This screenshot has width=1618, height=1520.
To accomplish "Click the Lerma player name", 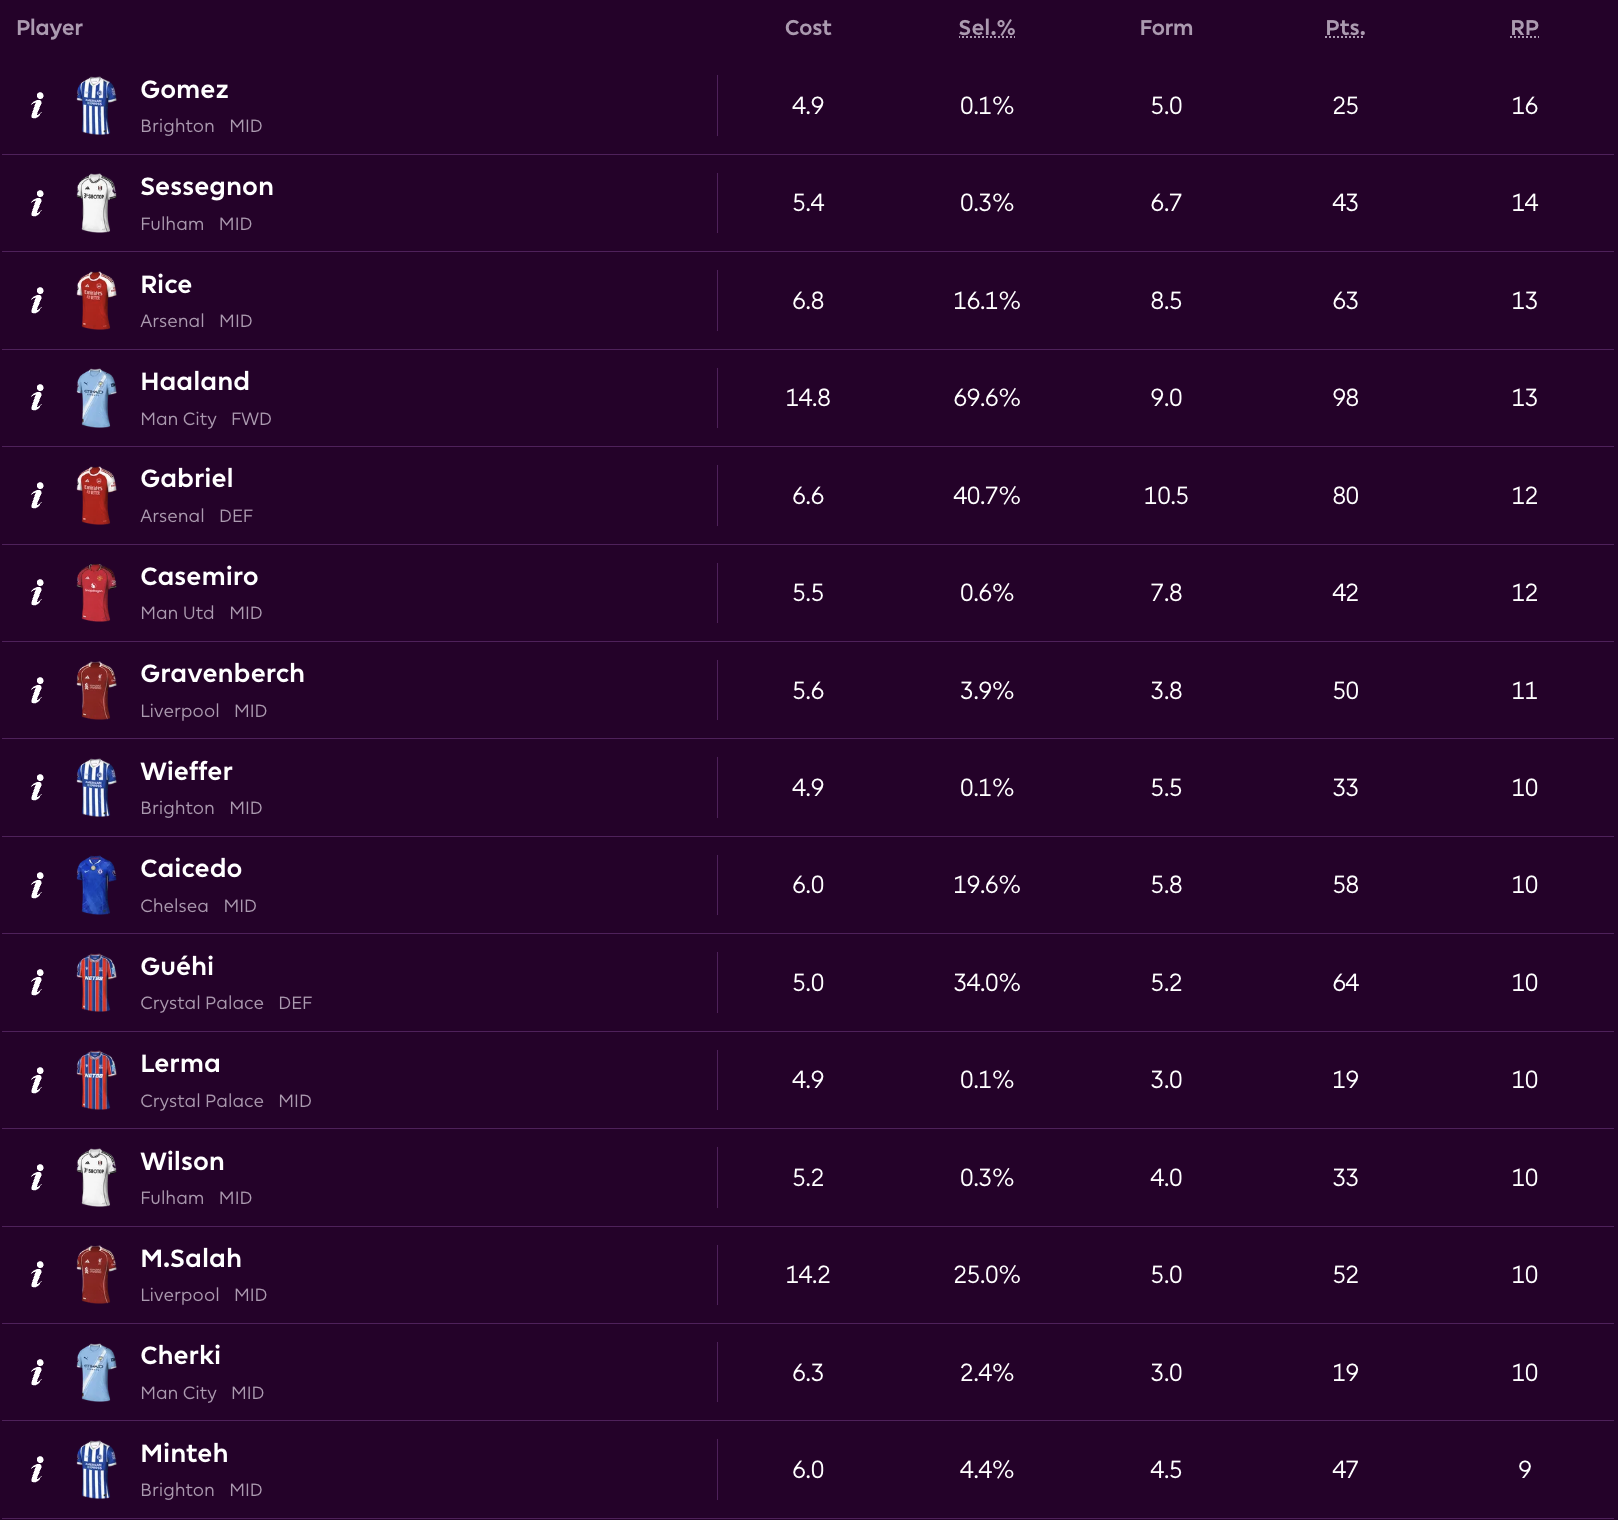I will [x=180, y=1064].
